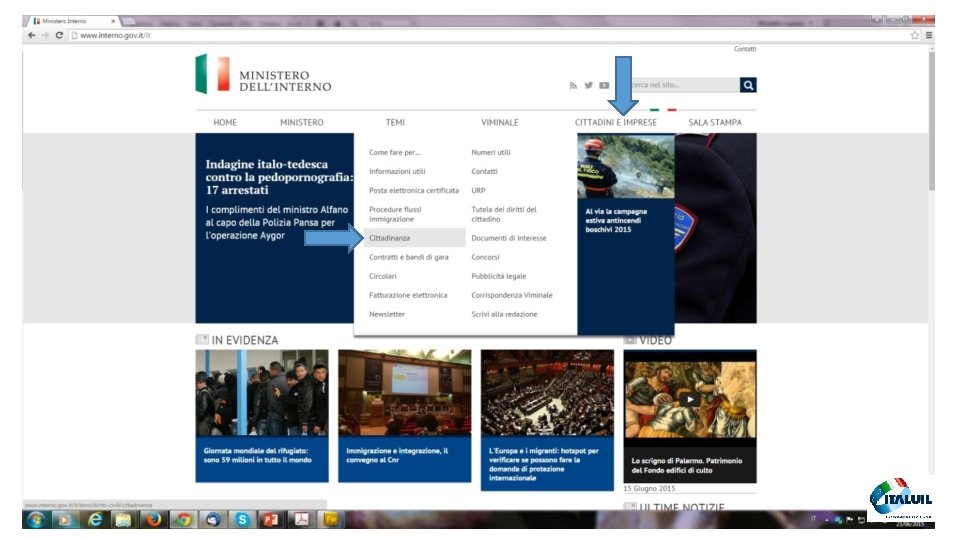Image resolution: width=960 pixels, height=540 pixels.
Task: Click the Ministero dell'Interno logo
Action: [263, 75]
